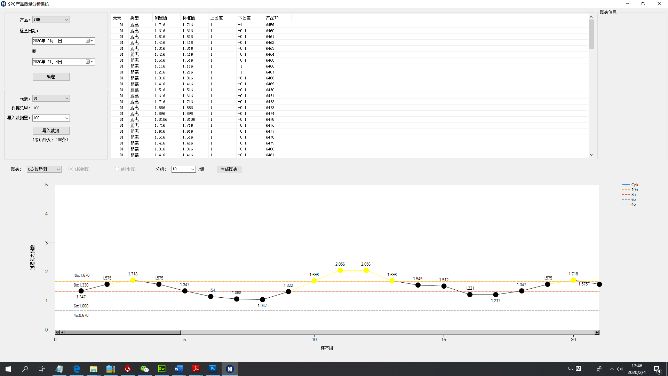Launch Microsoft Edge from the taskbar
Screen dimensions: 668x376
click(77, 369)
